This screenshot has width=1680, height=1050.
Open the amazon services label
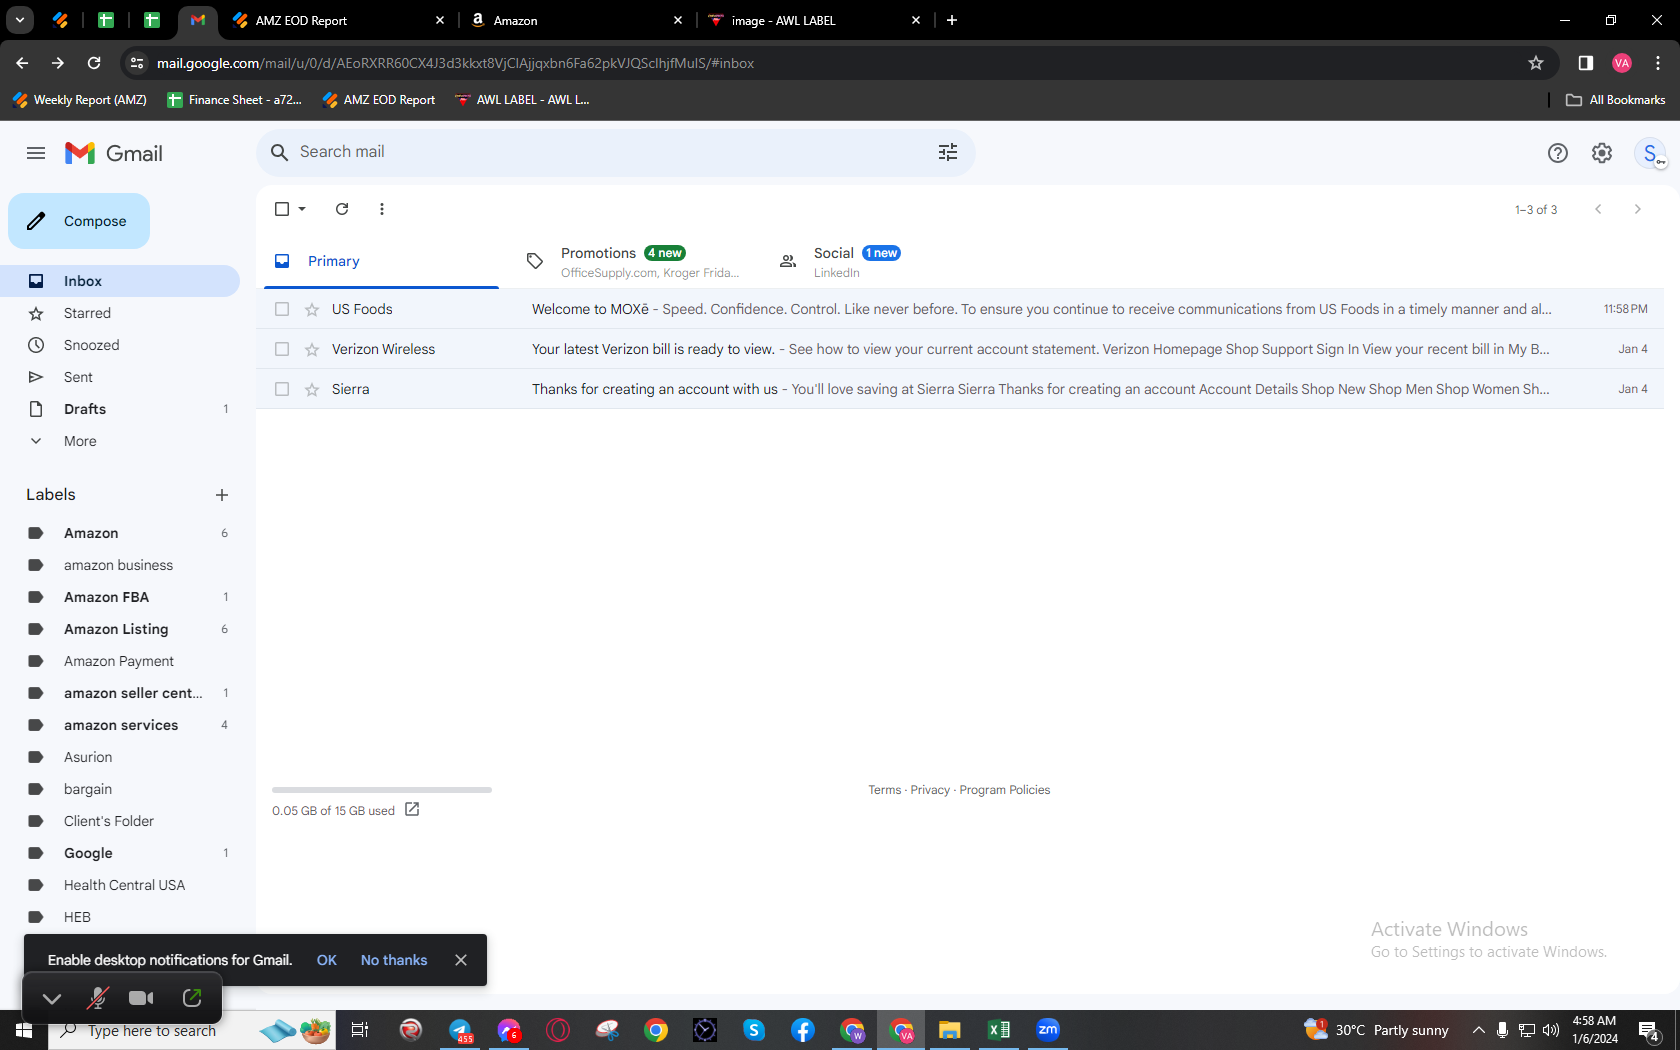click(120, 725)
